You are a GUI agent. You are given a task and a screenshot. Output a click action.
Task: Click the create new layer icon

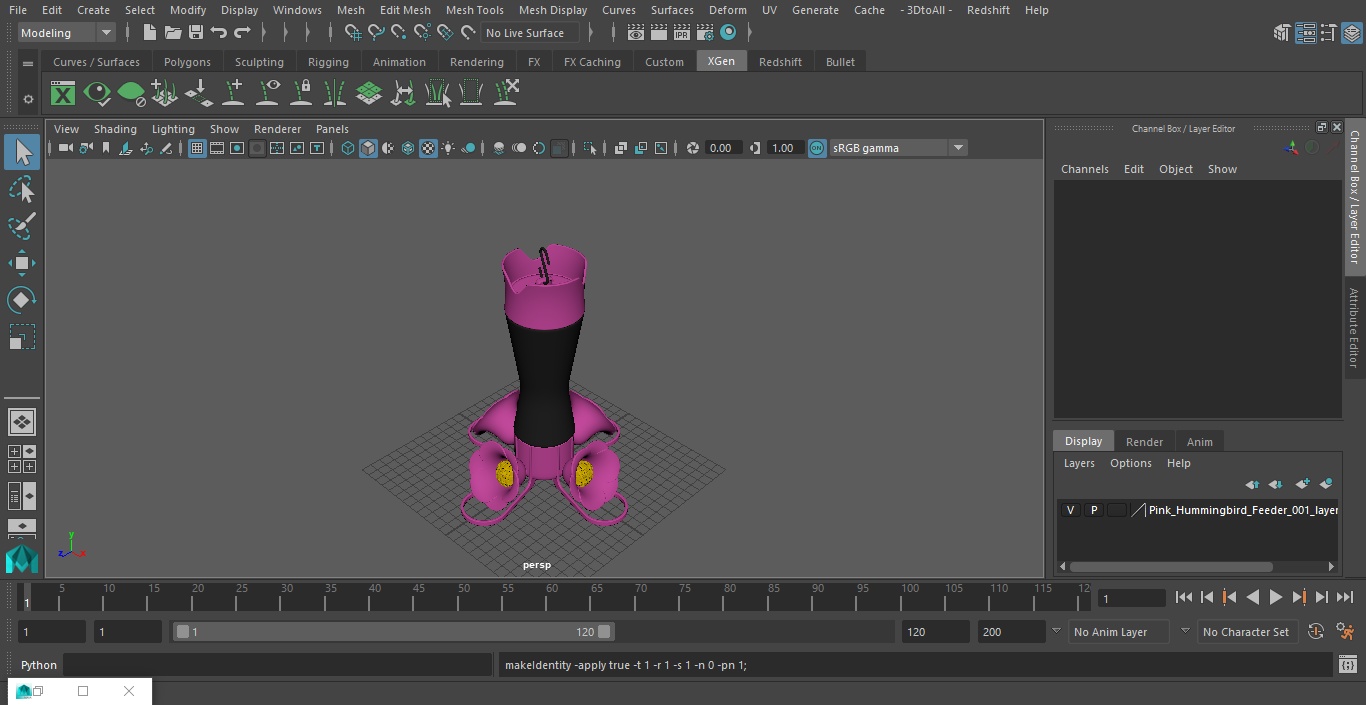click(1302, 484)
